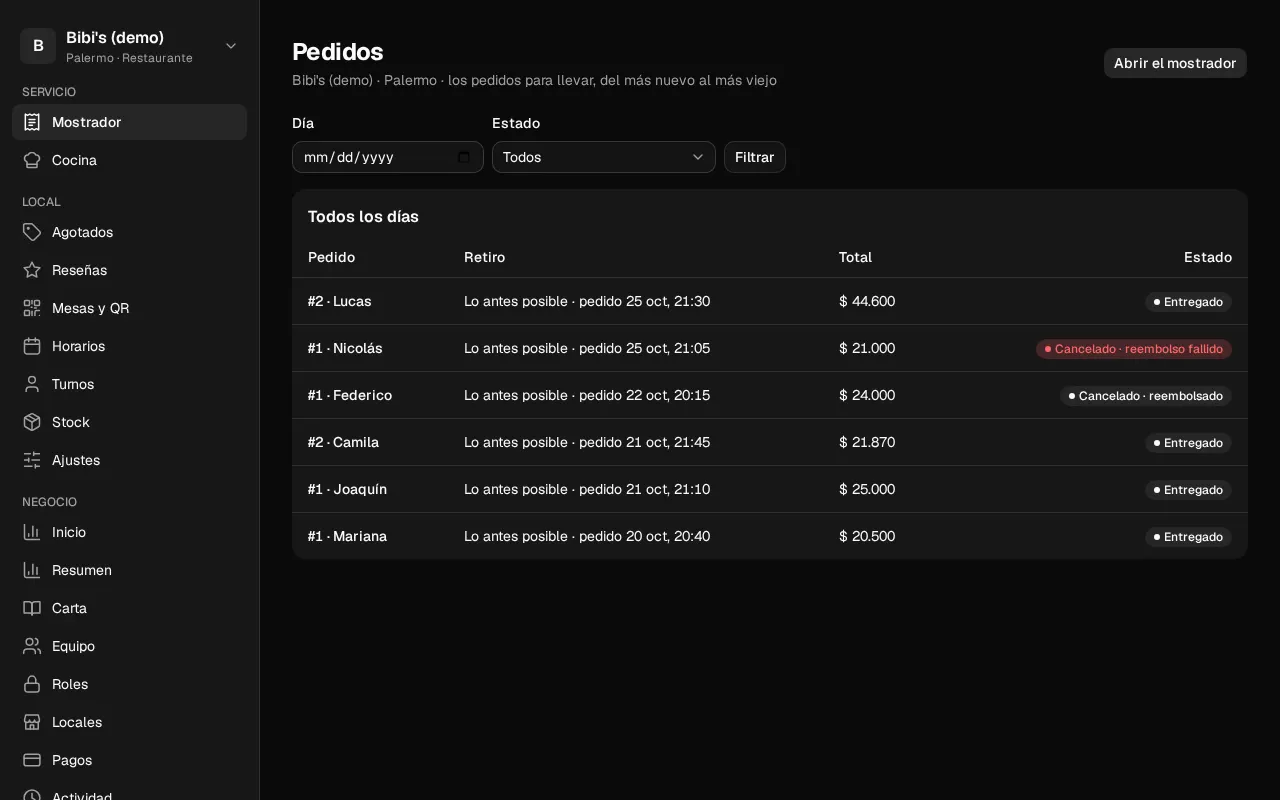Click the Horarios calendar icon
The image size is (1280, 800).
[x=32, y=346]
